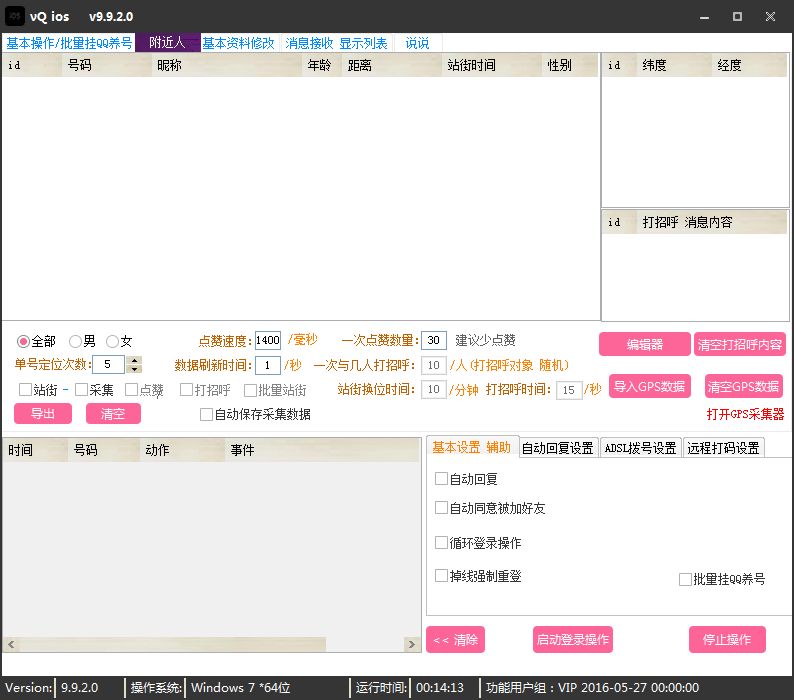Open the 基本操作/批量挂QQ养号 tab

(69, 43)
